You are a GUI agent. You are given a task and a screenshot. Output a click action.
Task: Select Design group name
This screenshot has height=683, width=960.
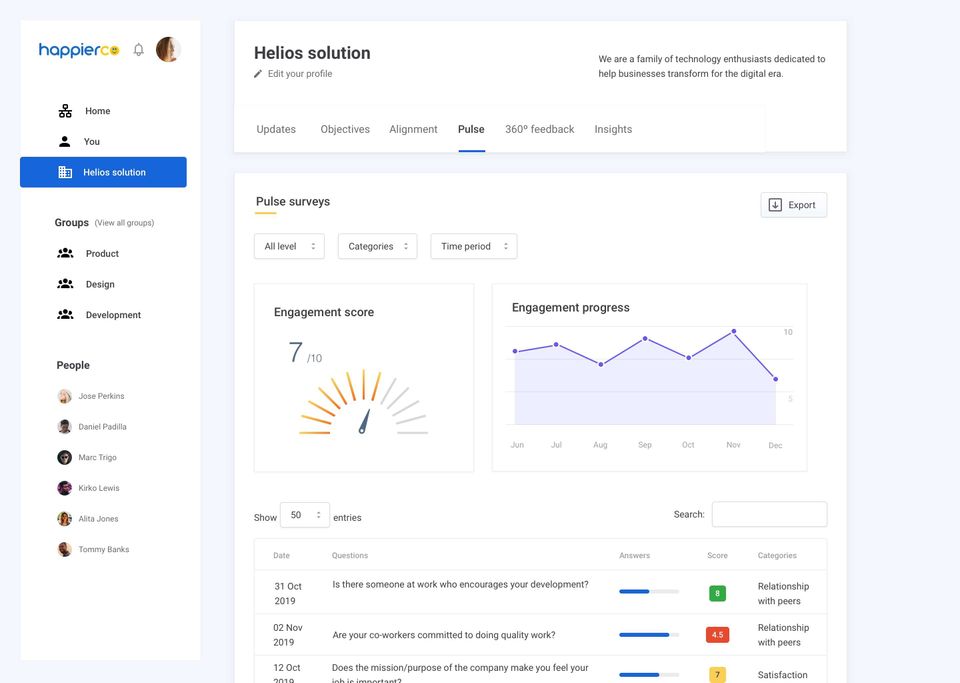click(x=100, y=284)
